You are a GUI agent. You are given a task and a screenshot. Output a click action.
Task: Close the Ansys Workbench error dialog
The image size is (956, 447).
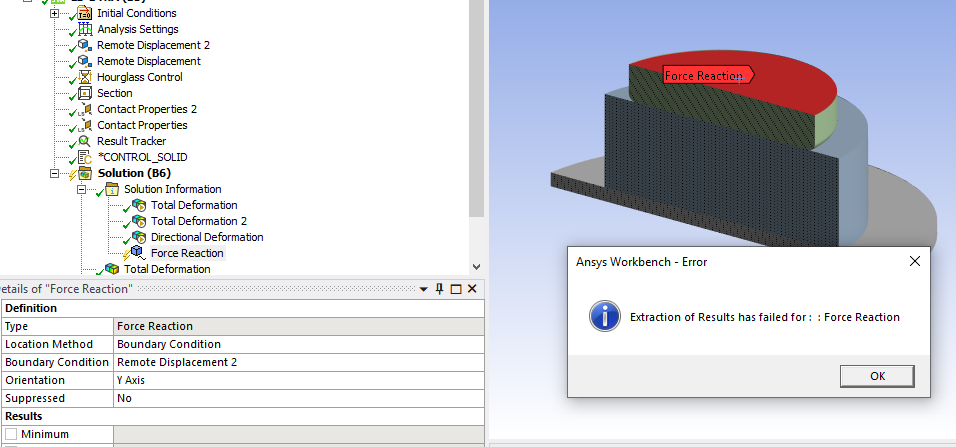pyautogui.click(x=915, y=262)
